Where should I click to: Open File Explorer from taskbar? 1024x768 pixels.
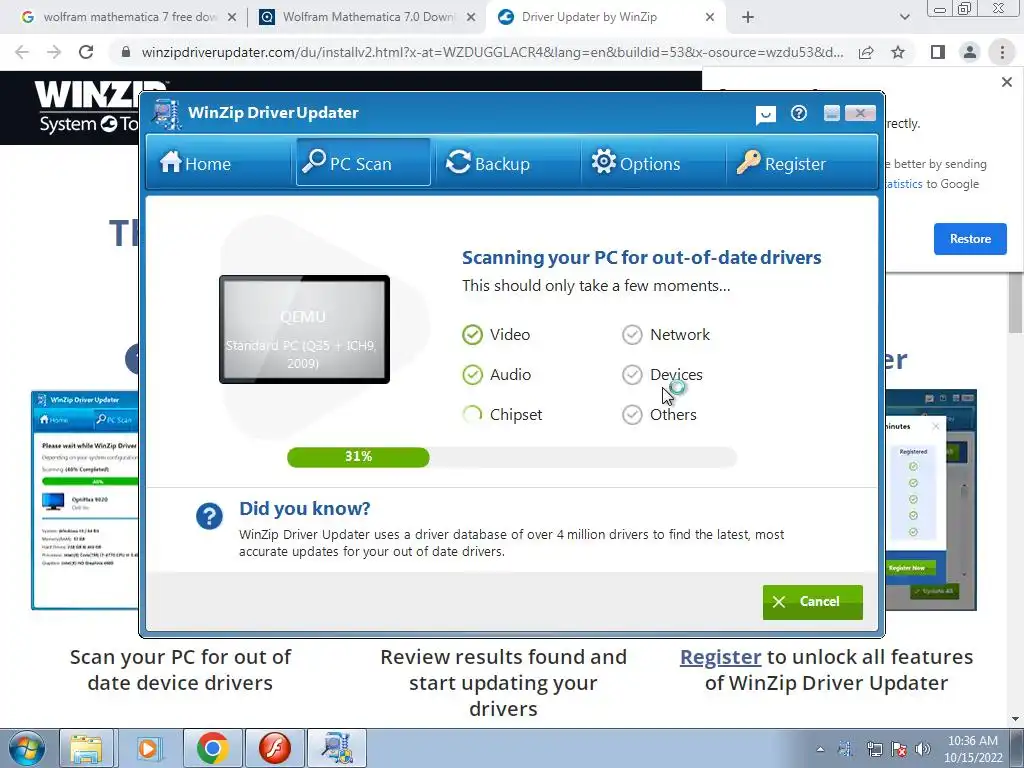coord(86,748)
